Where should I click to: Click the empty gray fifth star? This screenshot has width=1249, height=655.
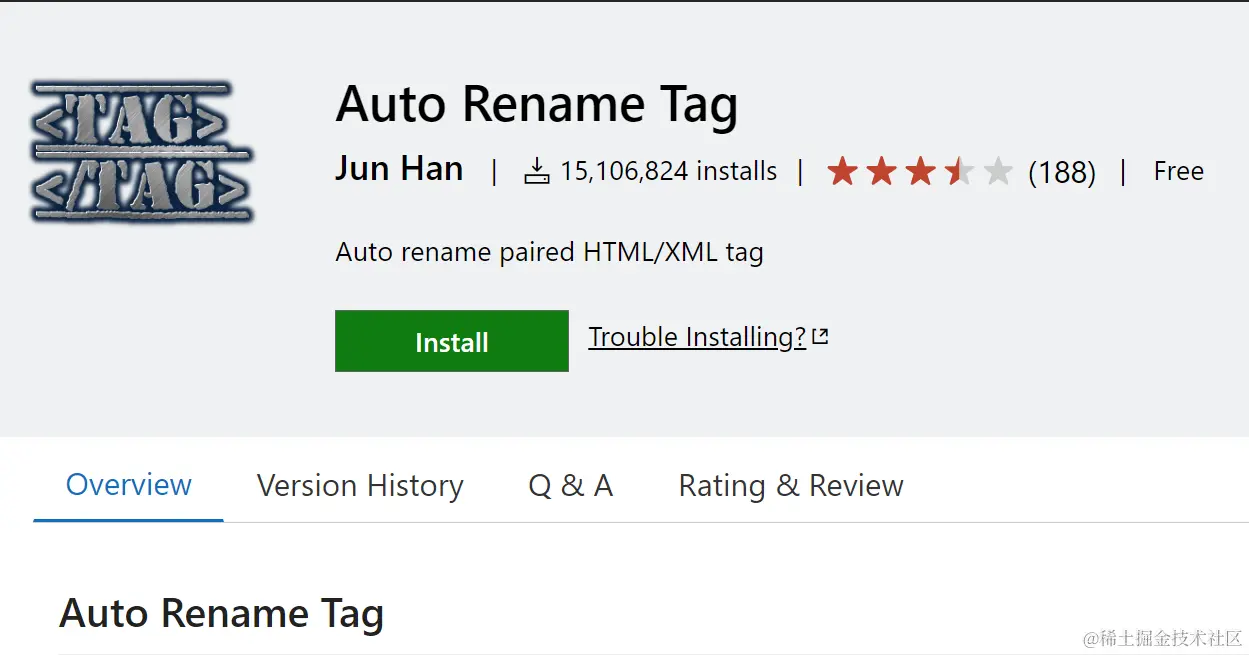997,172
